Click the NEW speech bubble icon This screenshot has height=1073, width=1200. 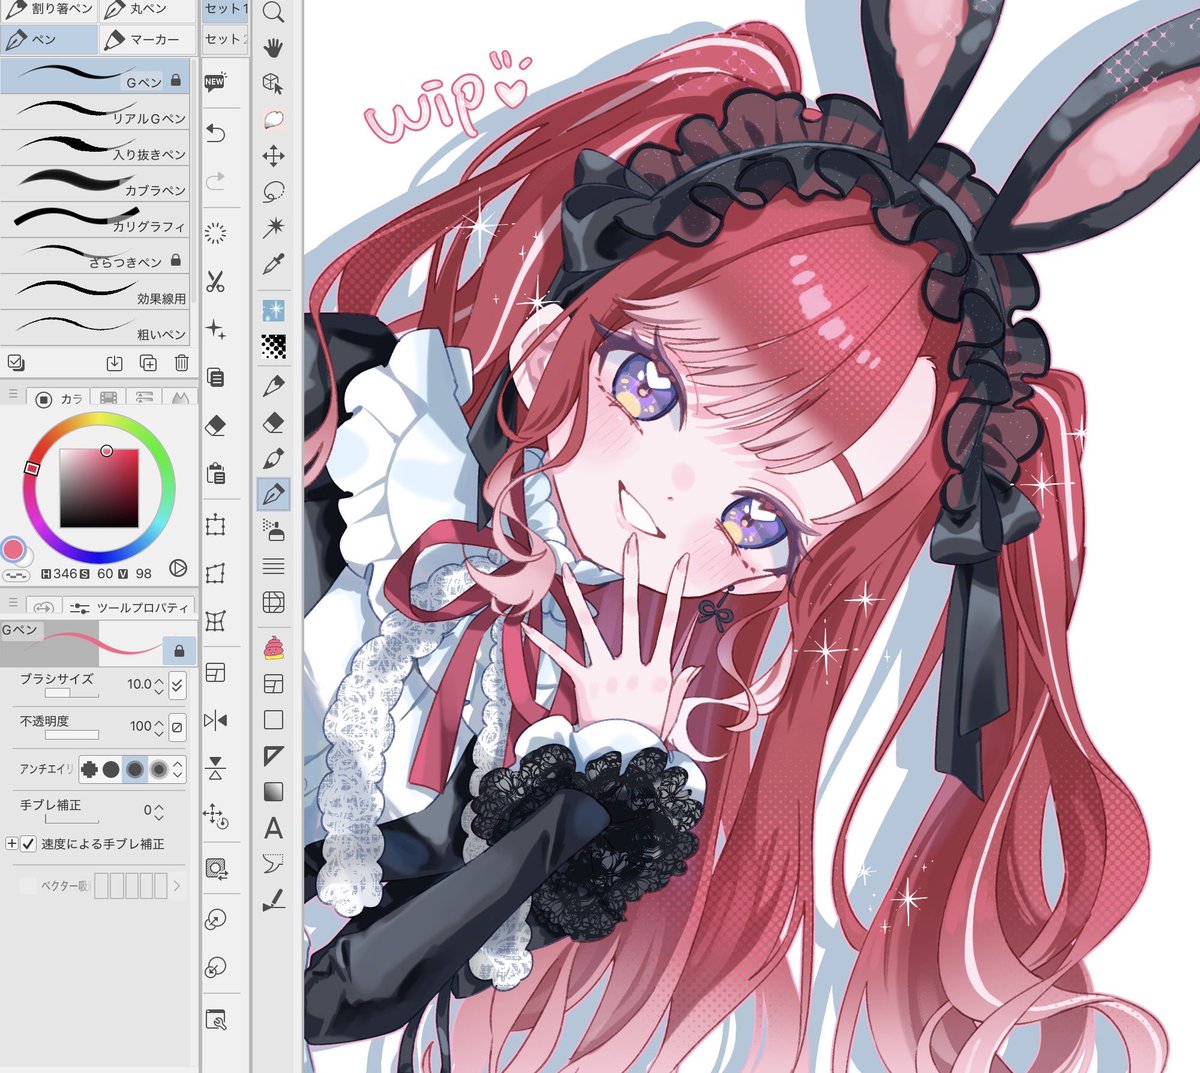(215, 83)
